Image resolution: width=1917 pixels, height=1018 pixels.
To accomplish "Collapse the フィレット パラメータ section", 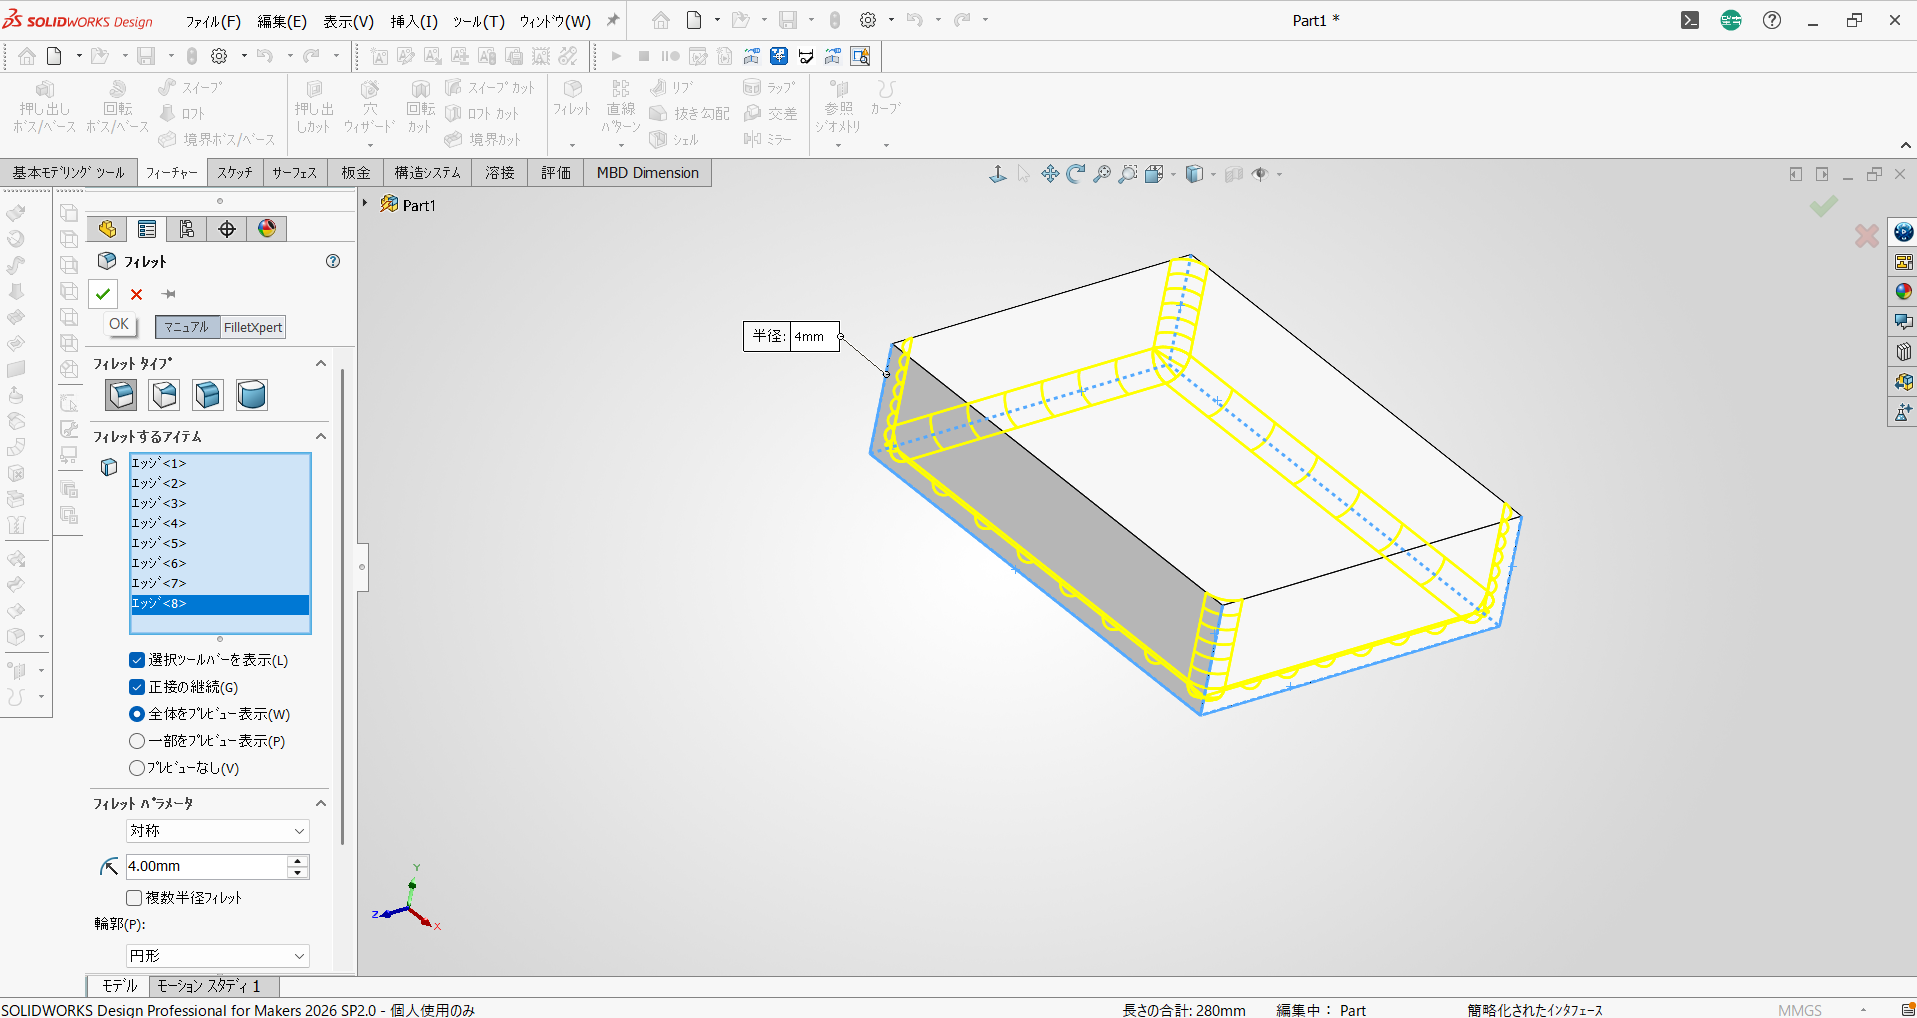I will click(x=321, y=803).
